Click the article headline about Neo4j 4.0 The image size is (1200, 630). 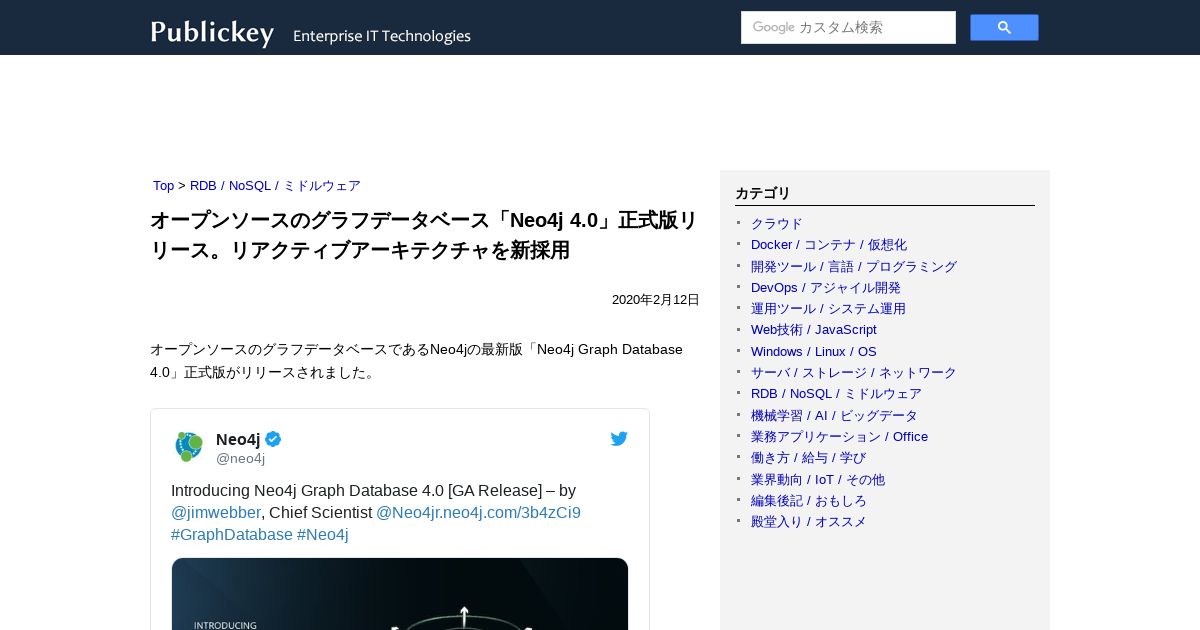click(x=424, y=235)
